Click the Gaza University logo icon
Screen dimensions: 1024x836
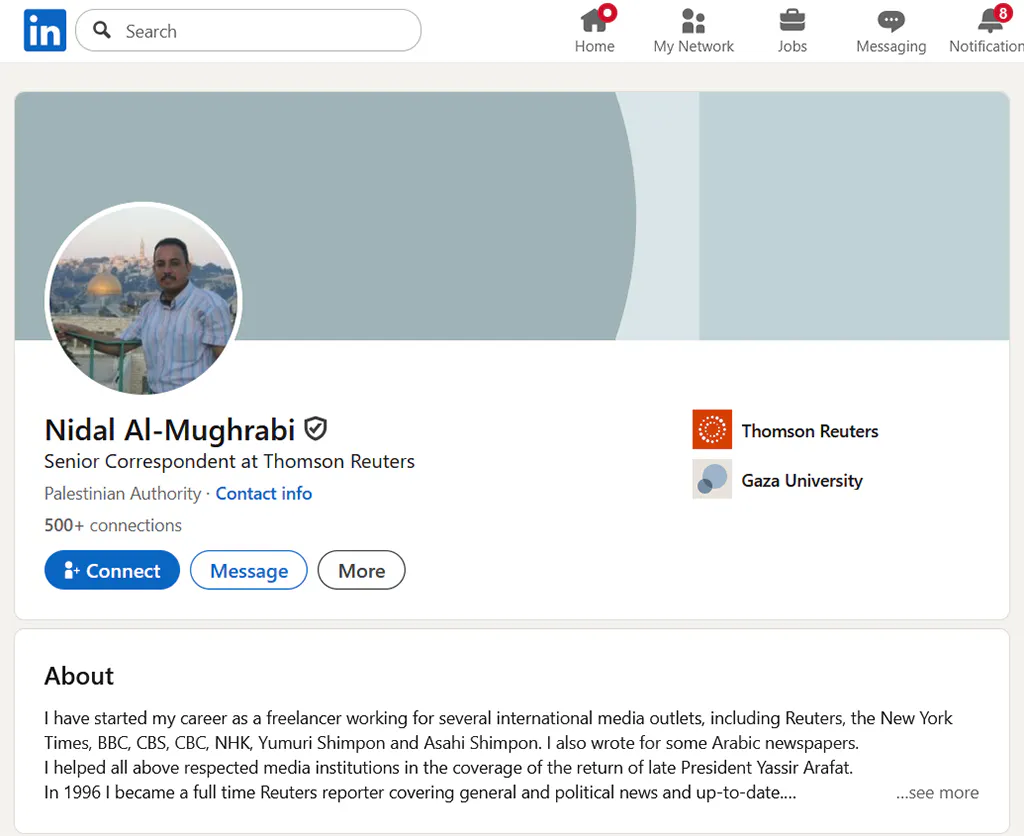(x=712, y=479)
